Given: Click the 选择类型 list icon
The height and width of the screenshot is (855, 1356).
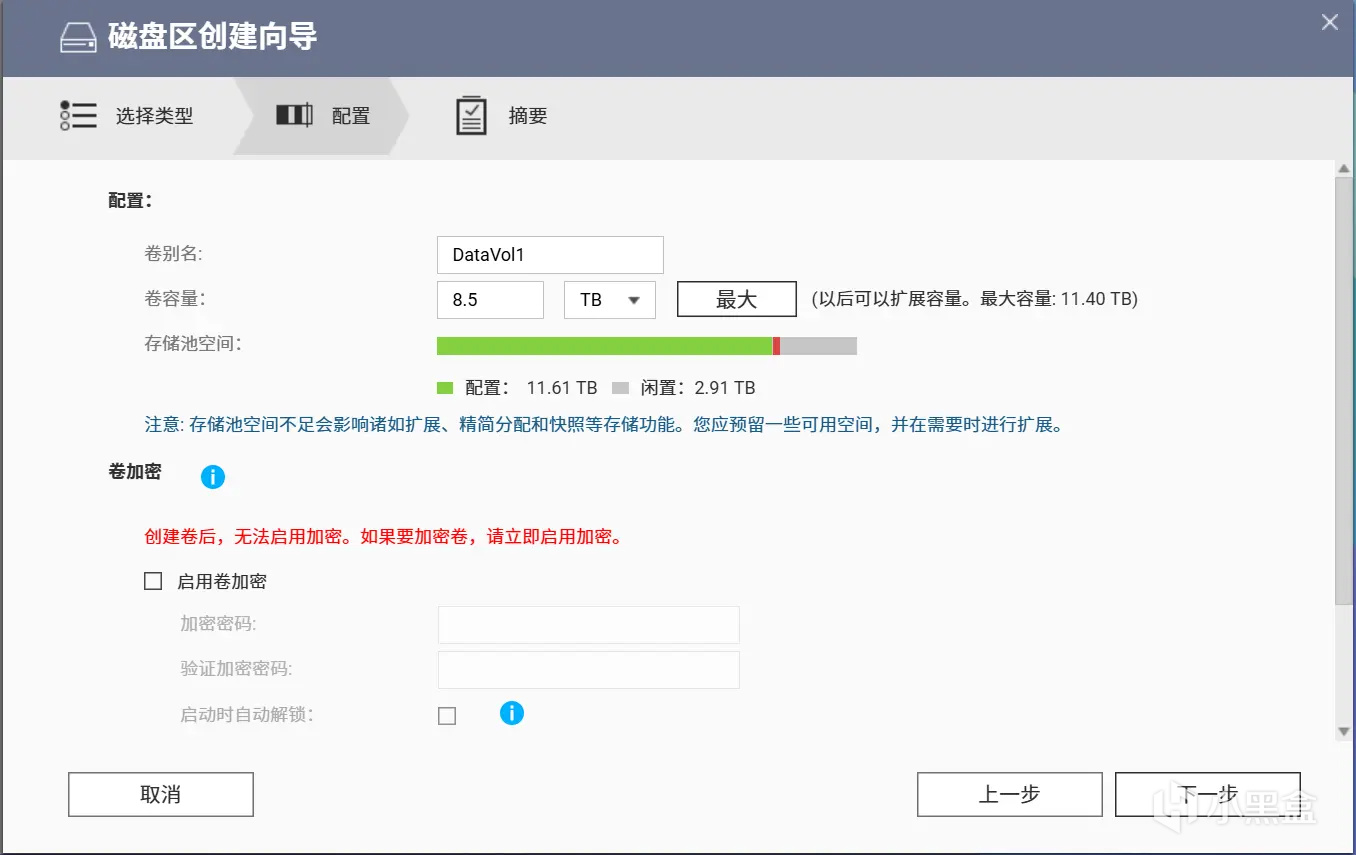Looking at the screenshot, I should tap(78, 116).
